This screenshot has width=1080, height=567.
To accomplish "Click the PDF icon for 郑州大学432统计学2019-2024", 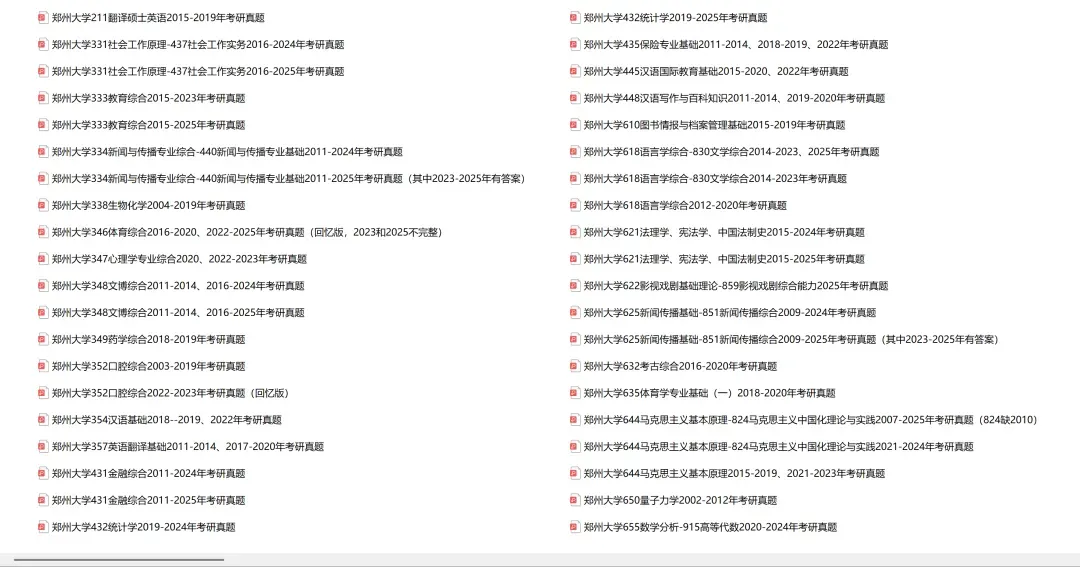I will 43,527.
